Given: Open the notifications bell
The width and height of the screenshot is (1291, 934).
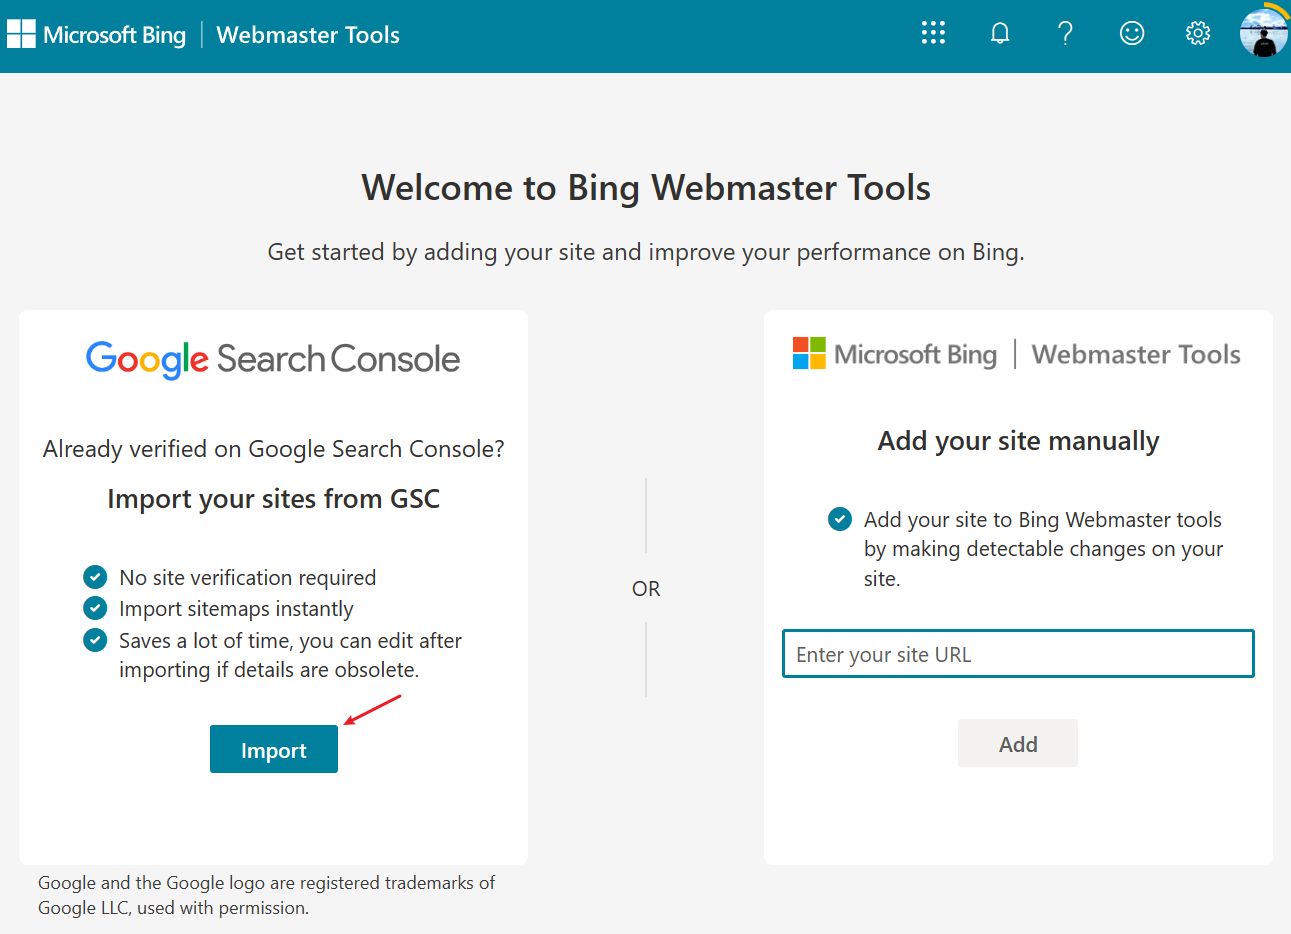Looking at the screenshot, I should (x=999, y=33).
